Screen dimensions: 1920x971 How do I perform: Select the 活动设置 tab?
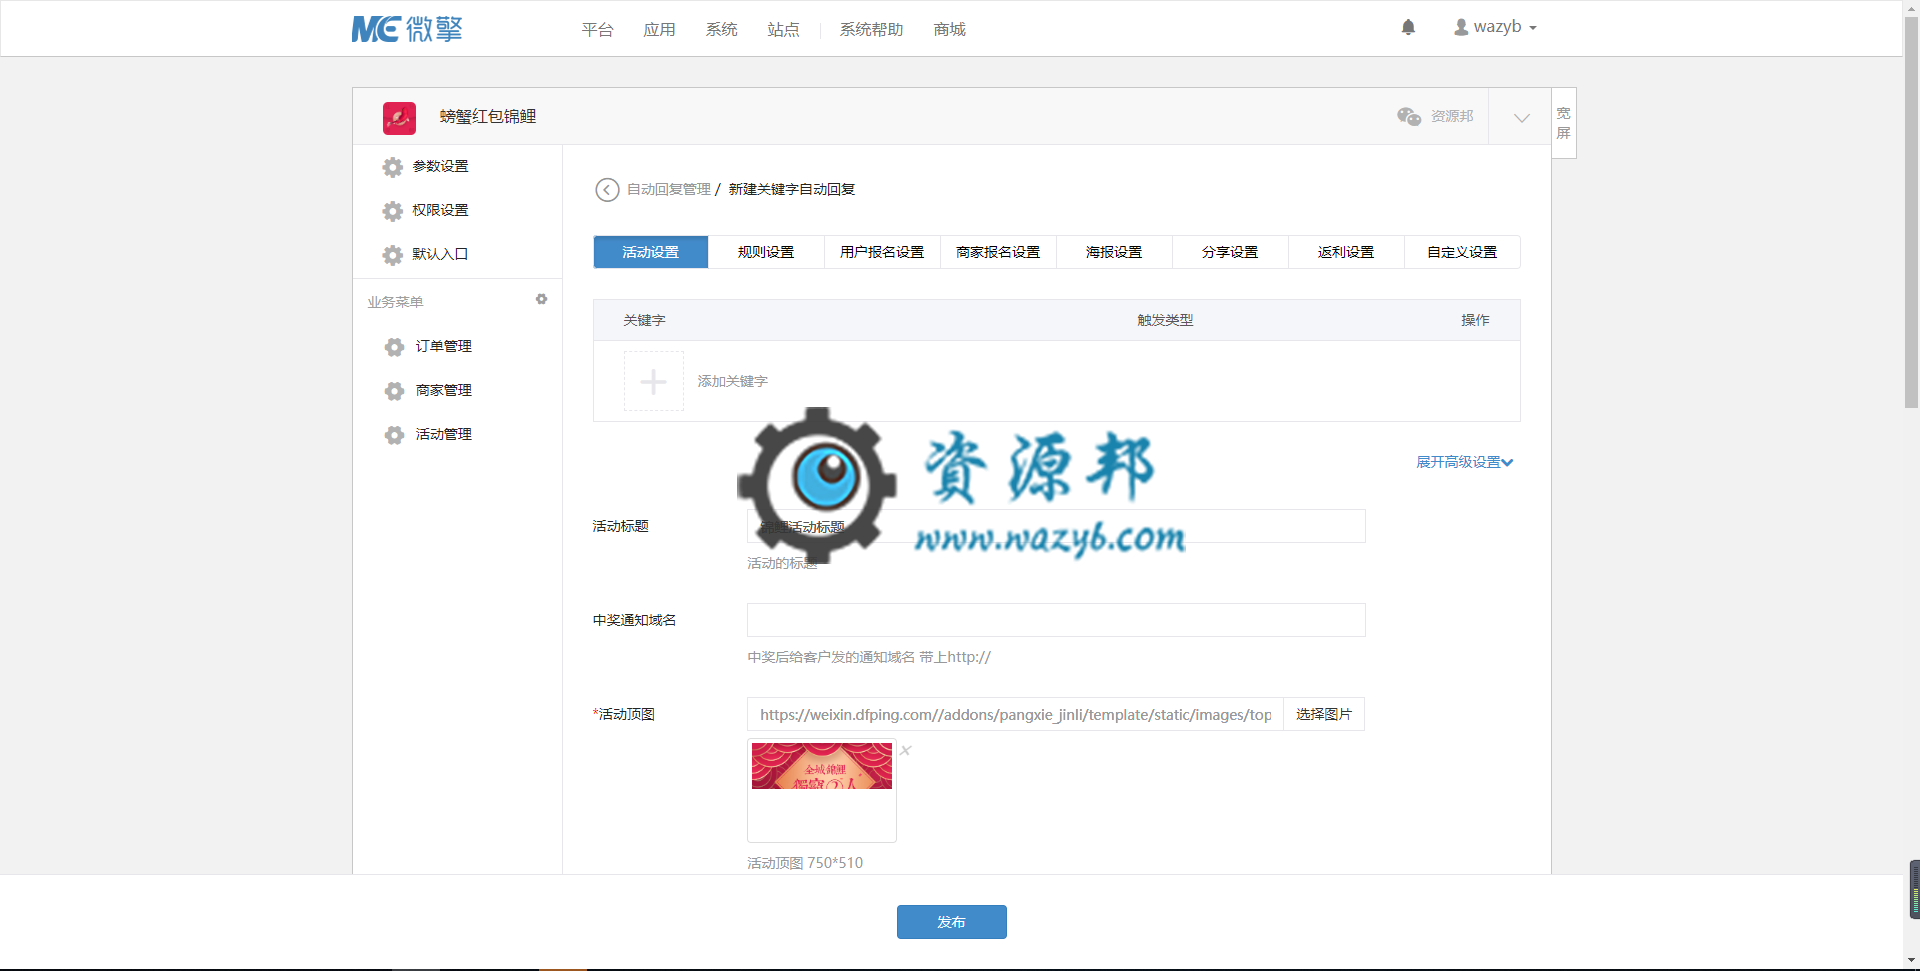[x=651, y=252]
